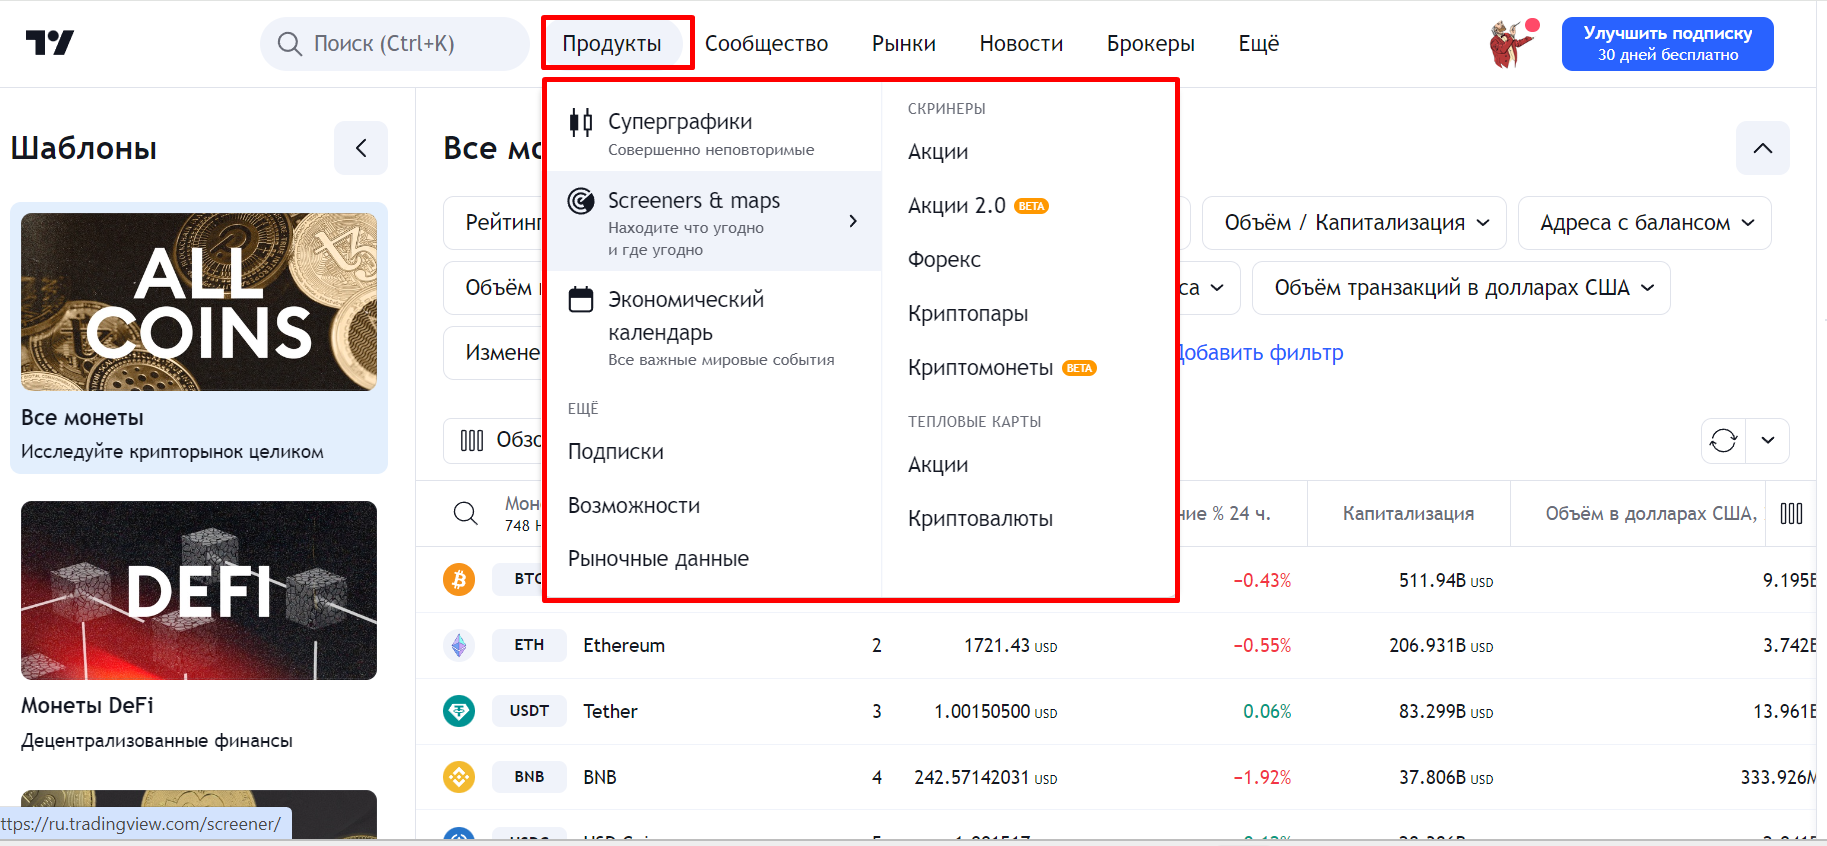
Task: Click Ethereum price 1721.43 USD
Action: (1010, 646)
